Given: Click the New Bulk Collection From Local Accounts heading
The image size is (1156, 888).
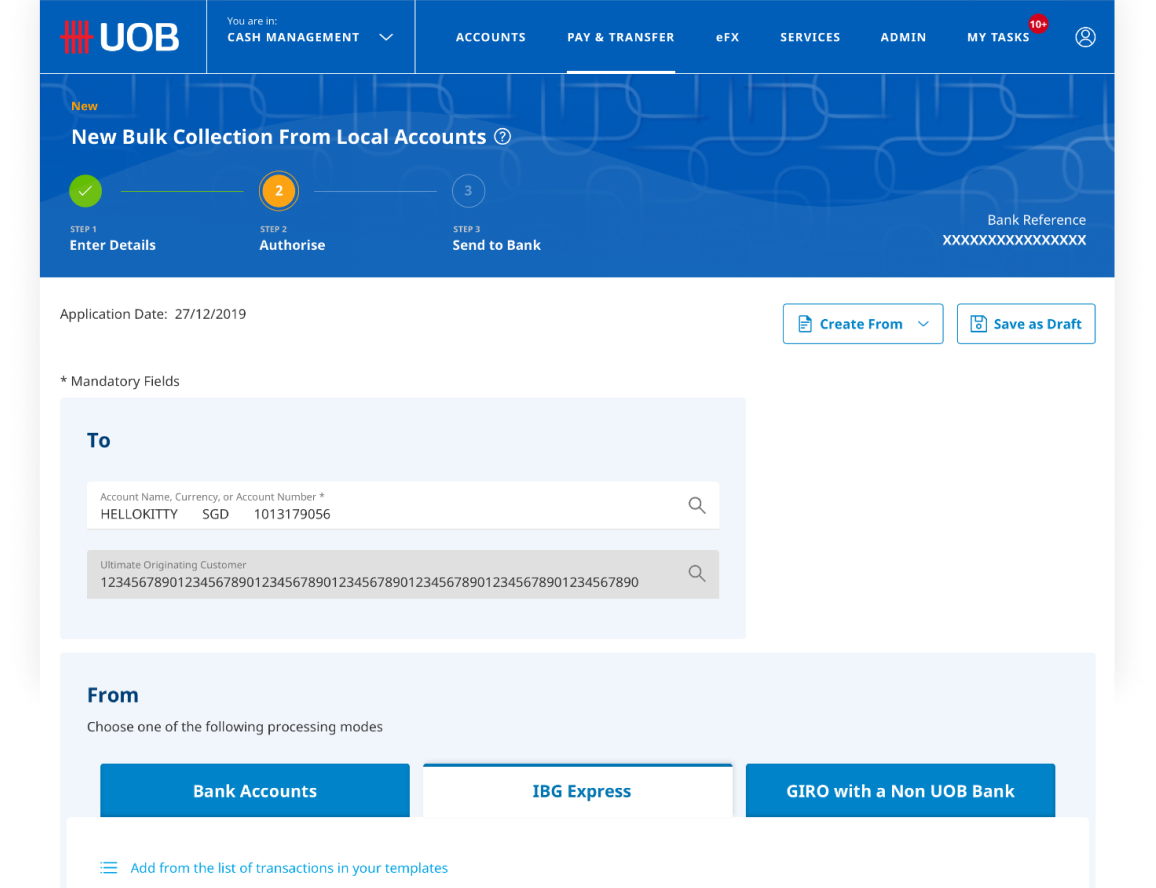Looking at the screenshot, I should point(279,136).
